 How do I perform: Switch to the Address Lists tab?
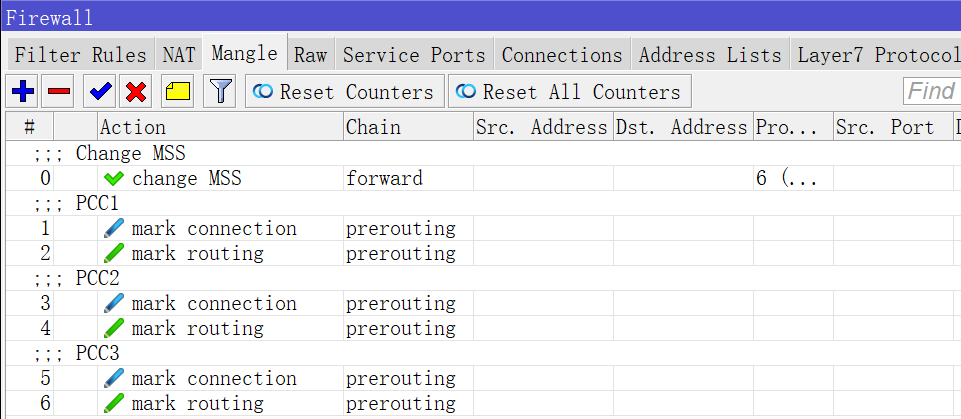click(710, 55)
